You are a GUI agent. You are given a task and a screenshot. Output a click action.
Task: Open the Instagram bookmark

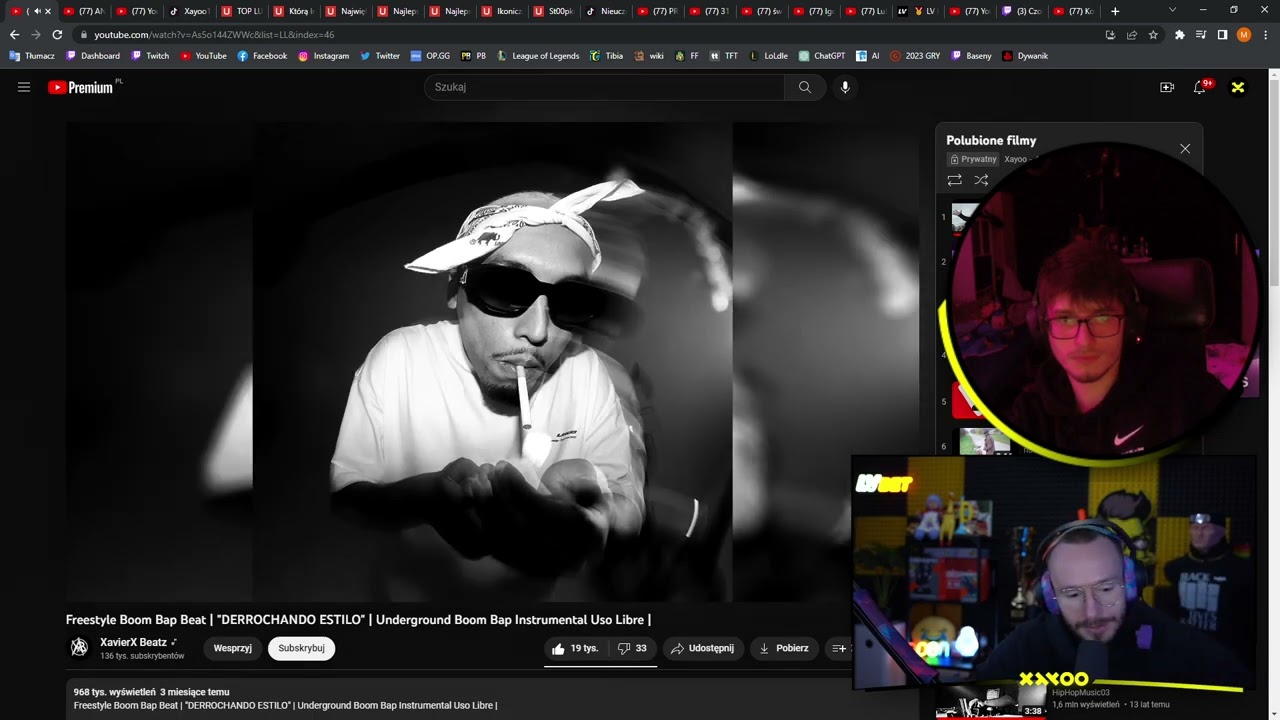[x=324, y=56]
